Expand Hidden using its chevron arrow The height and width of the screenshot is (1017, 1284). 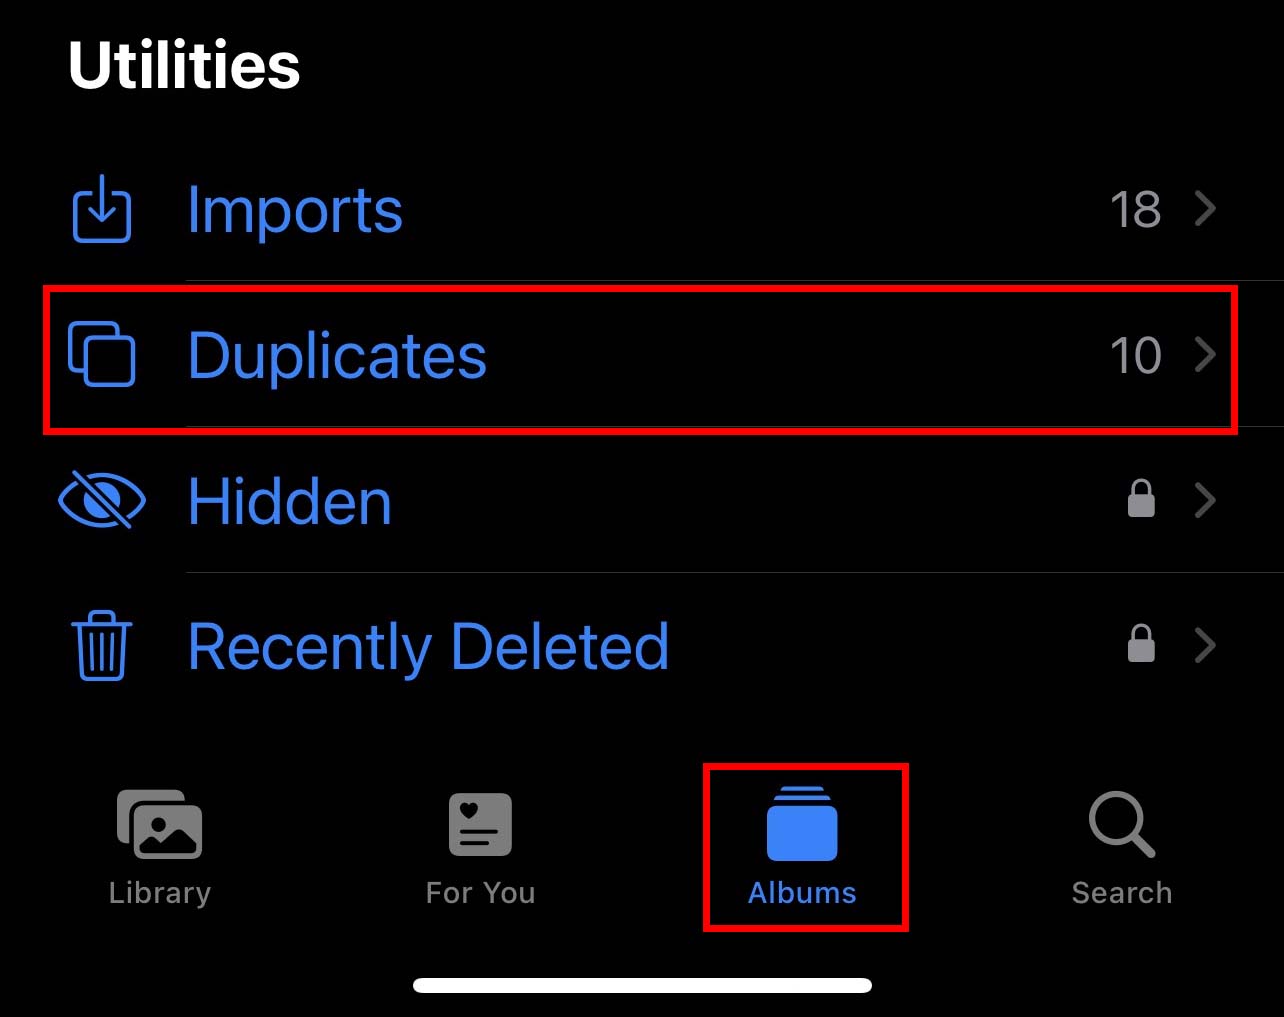point(1206,500)
